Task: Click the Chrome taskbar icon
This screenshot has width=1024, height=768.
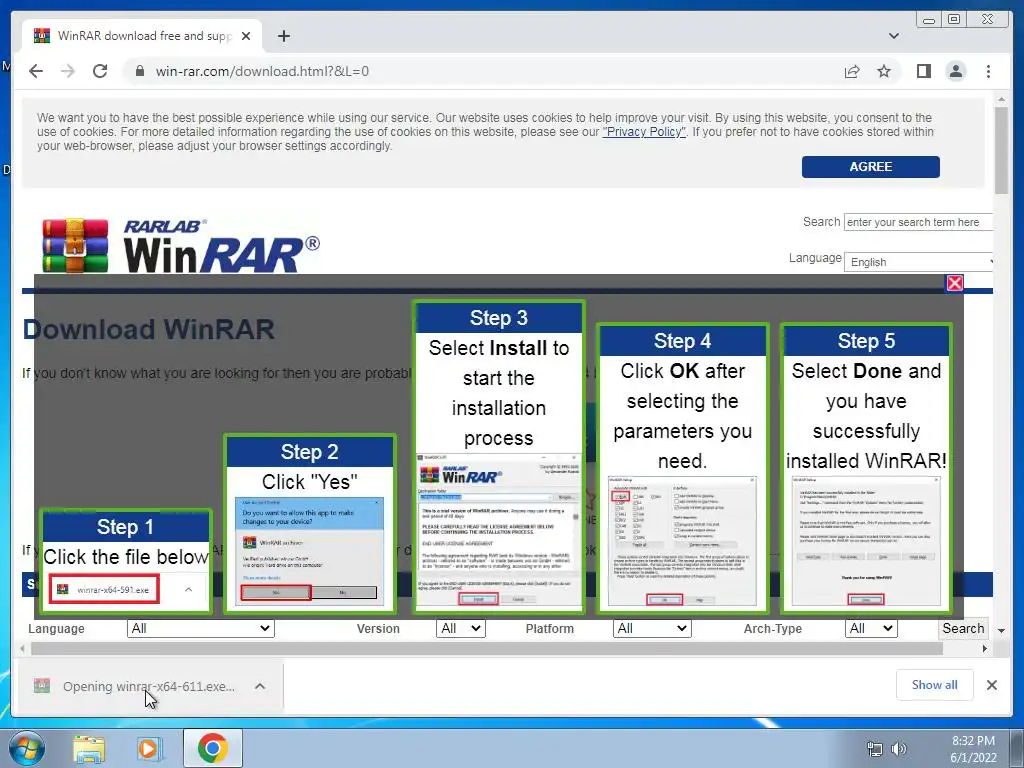Action: (212, 748)
